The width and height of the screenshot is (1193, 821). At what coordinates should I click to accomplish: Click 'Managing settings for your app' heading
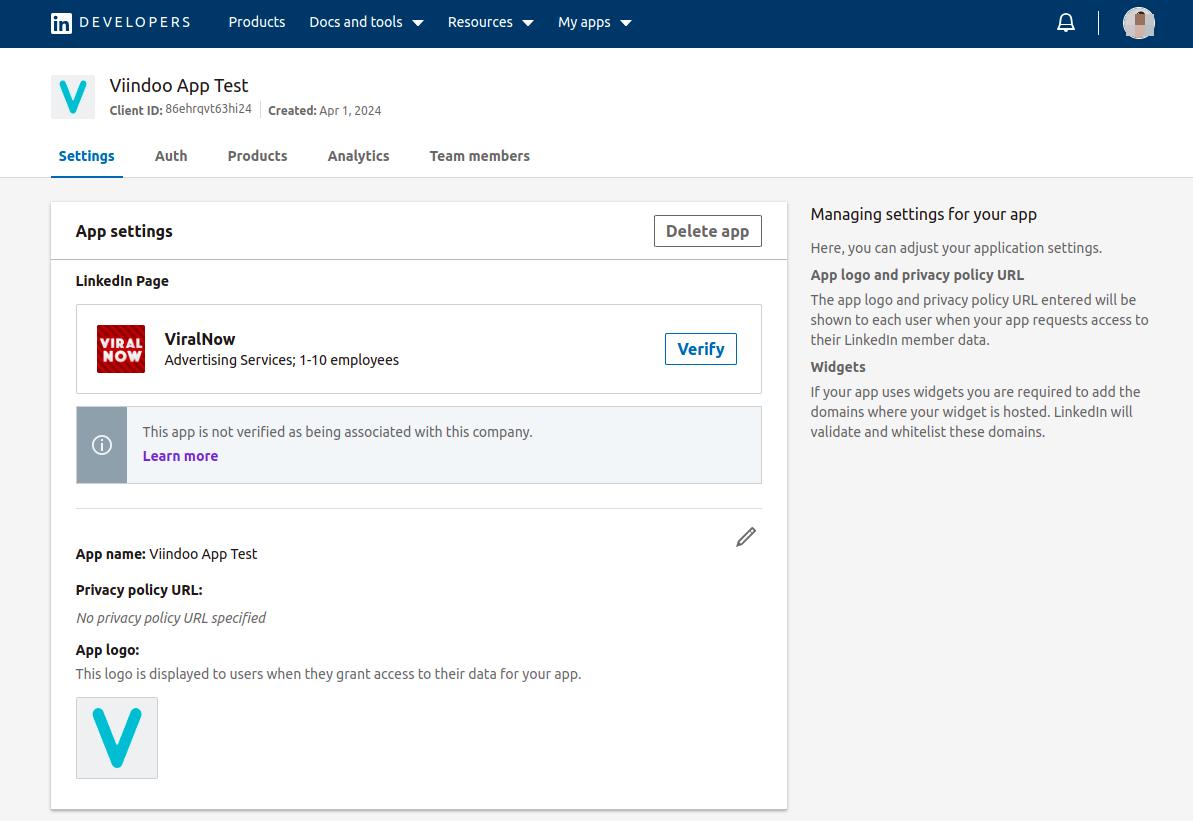tap(924, 215)
